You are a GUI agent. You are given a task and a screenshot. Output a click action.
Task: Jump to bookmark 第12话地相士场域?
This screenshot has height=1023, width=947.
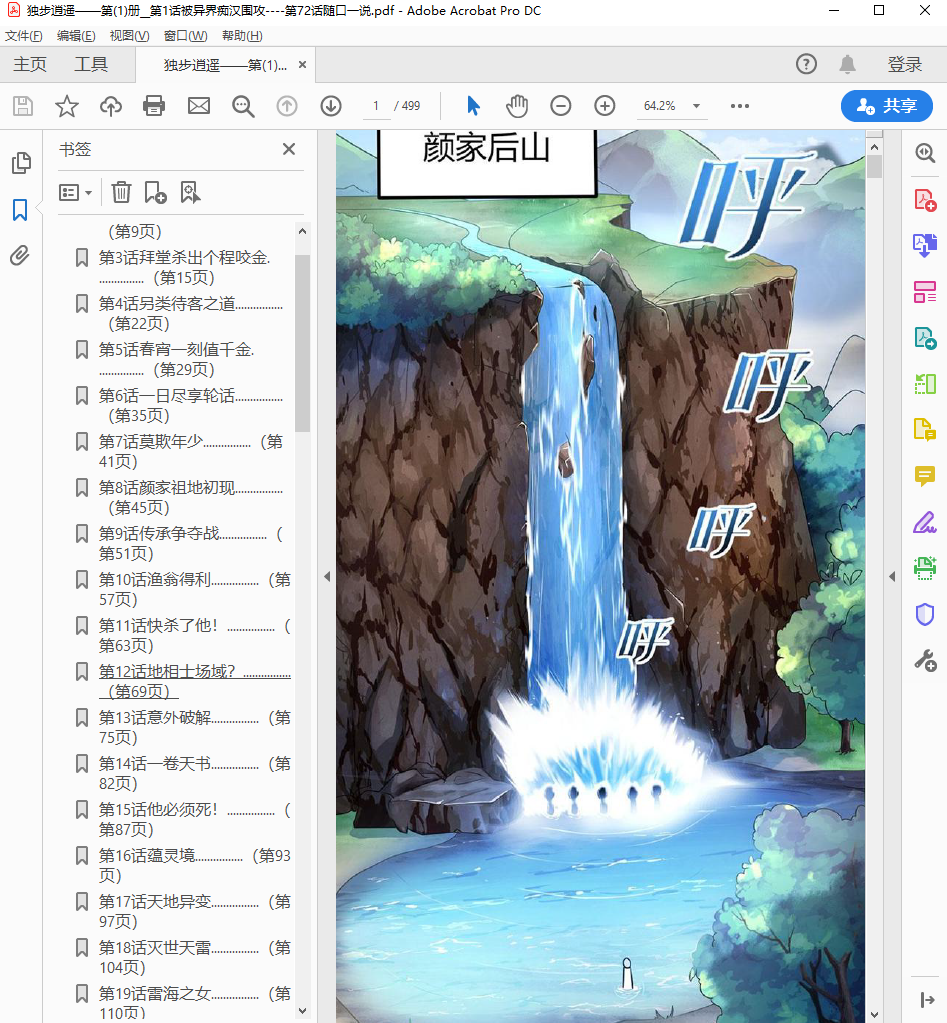[x=194, y=681]
